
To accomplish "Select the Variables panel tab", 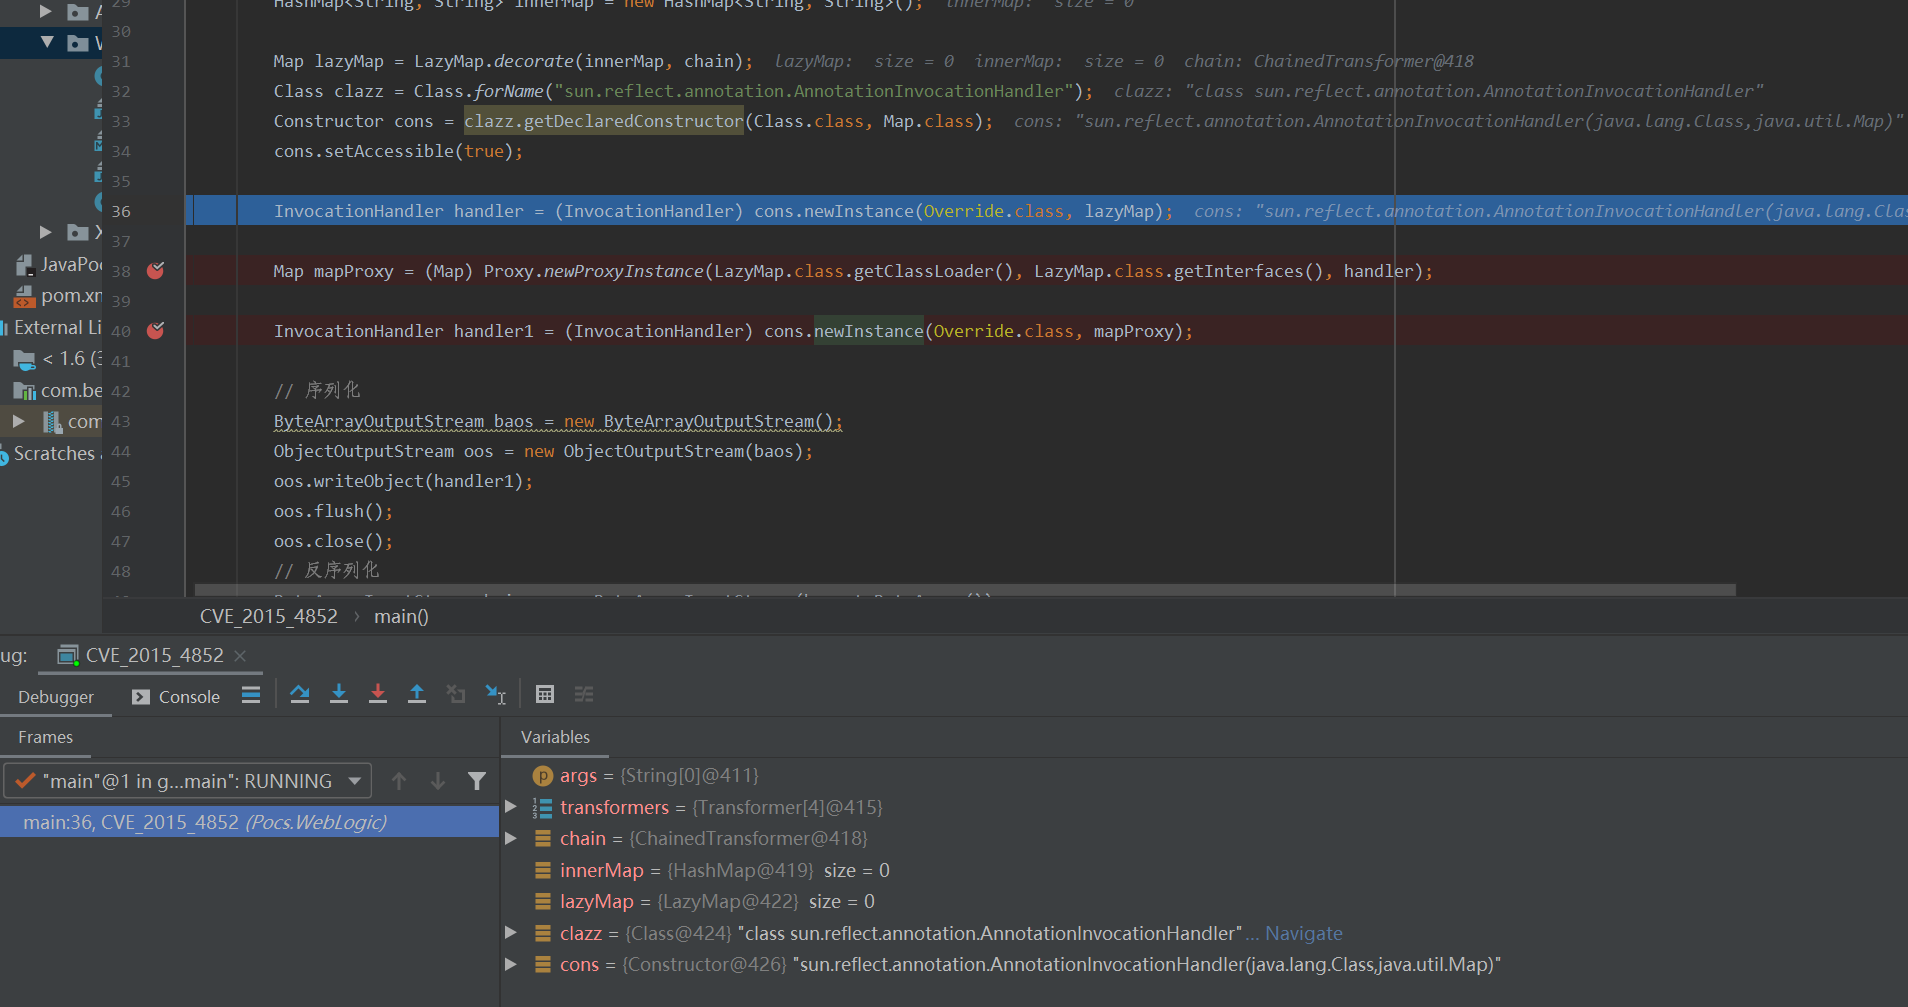I will [x=555, y=737].
